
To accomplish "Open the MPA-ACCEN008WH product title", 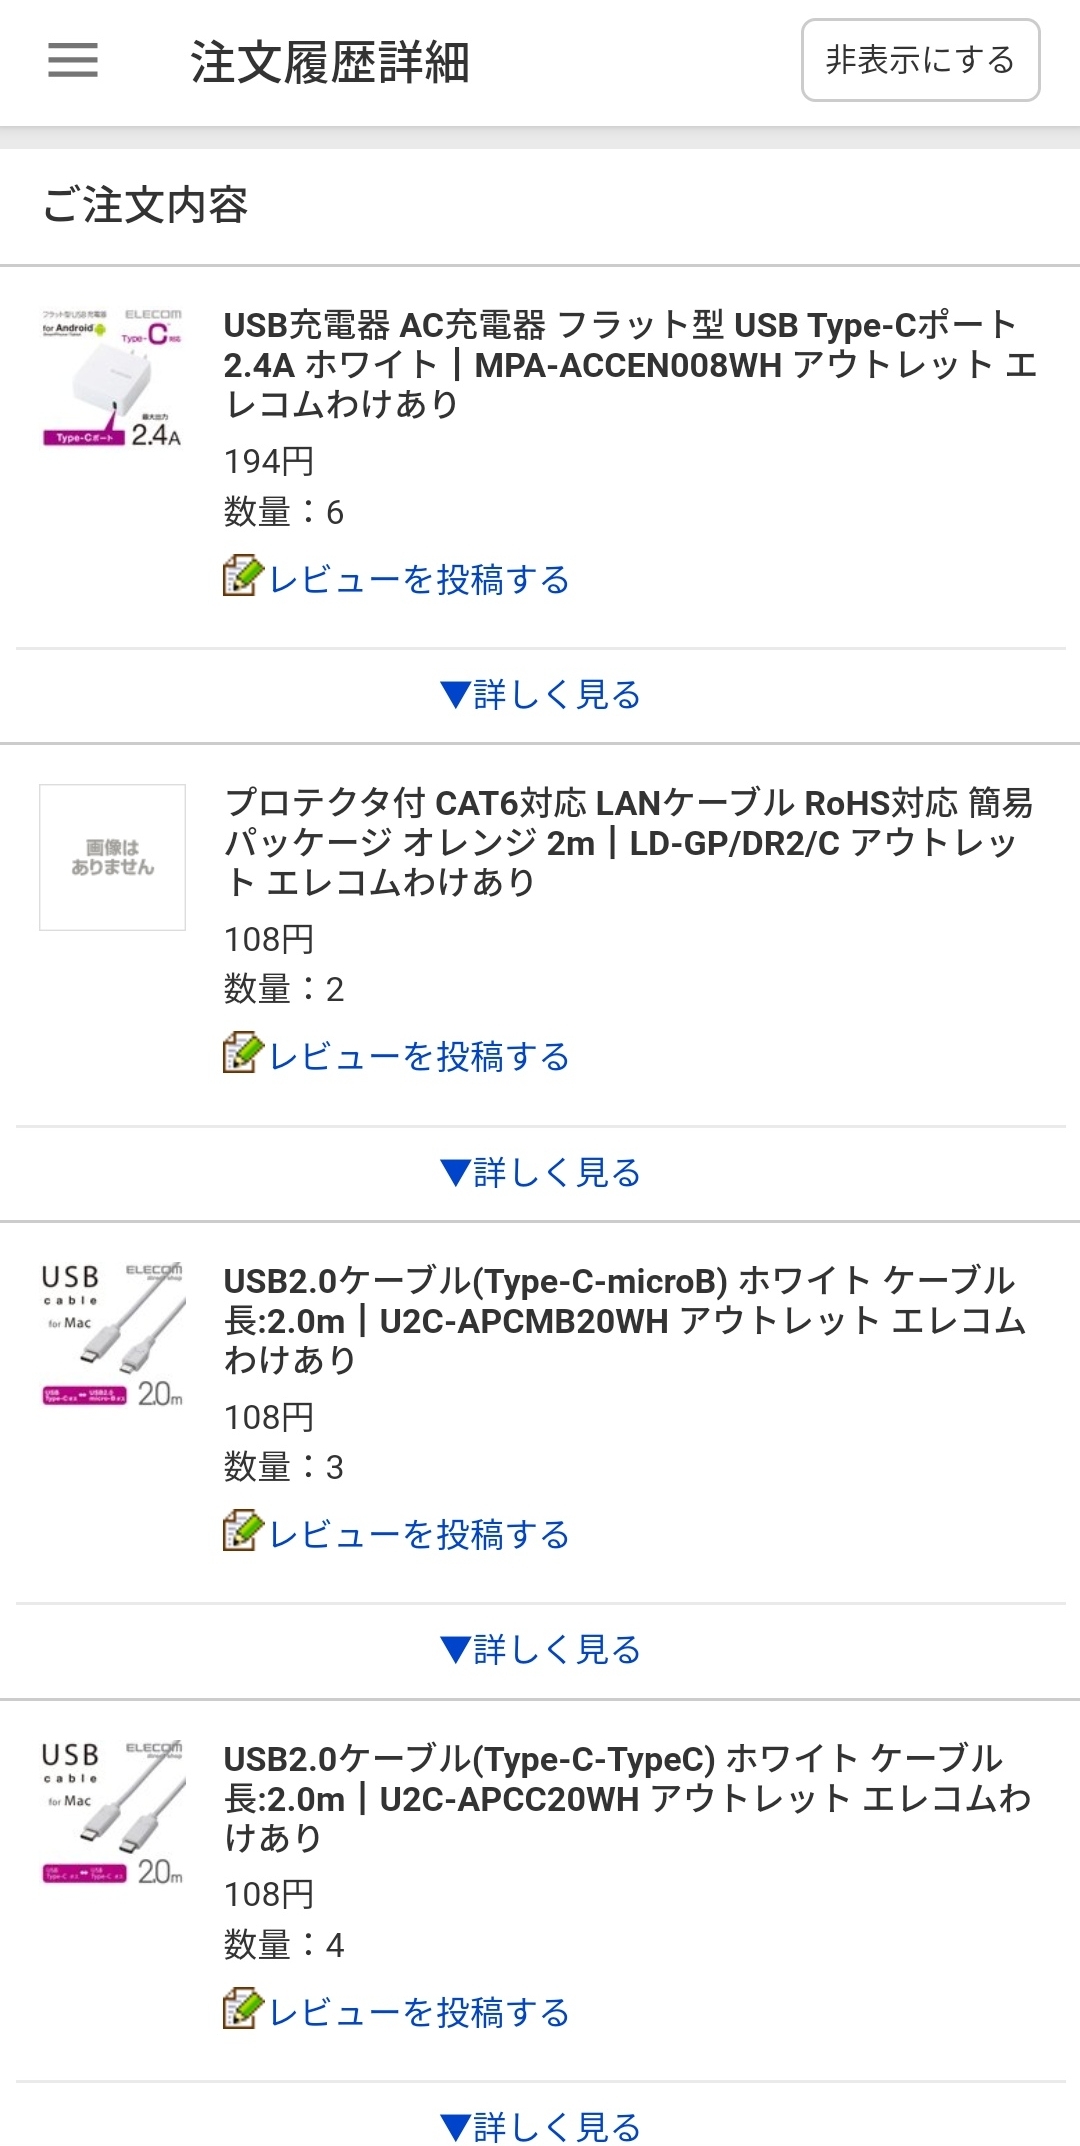I will 630,365.
